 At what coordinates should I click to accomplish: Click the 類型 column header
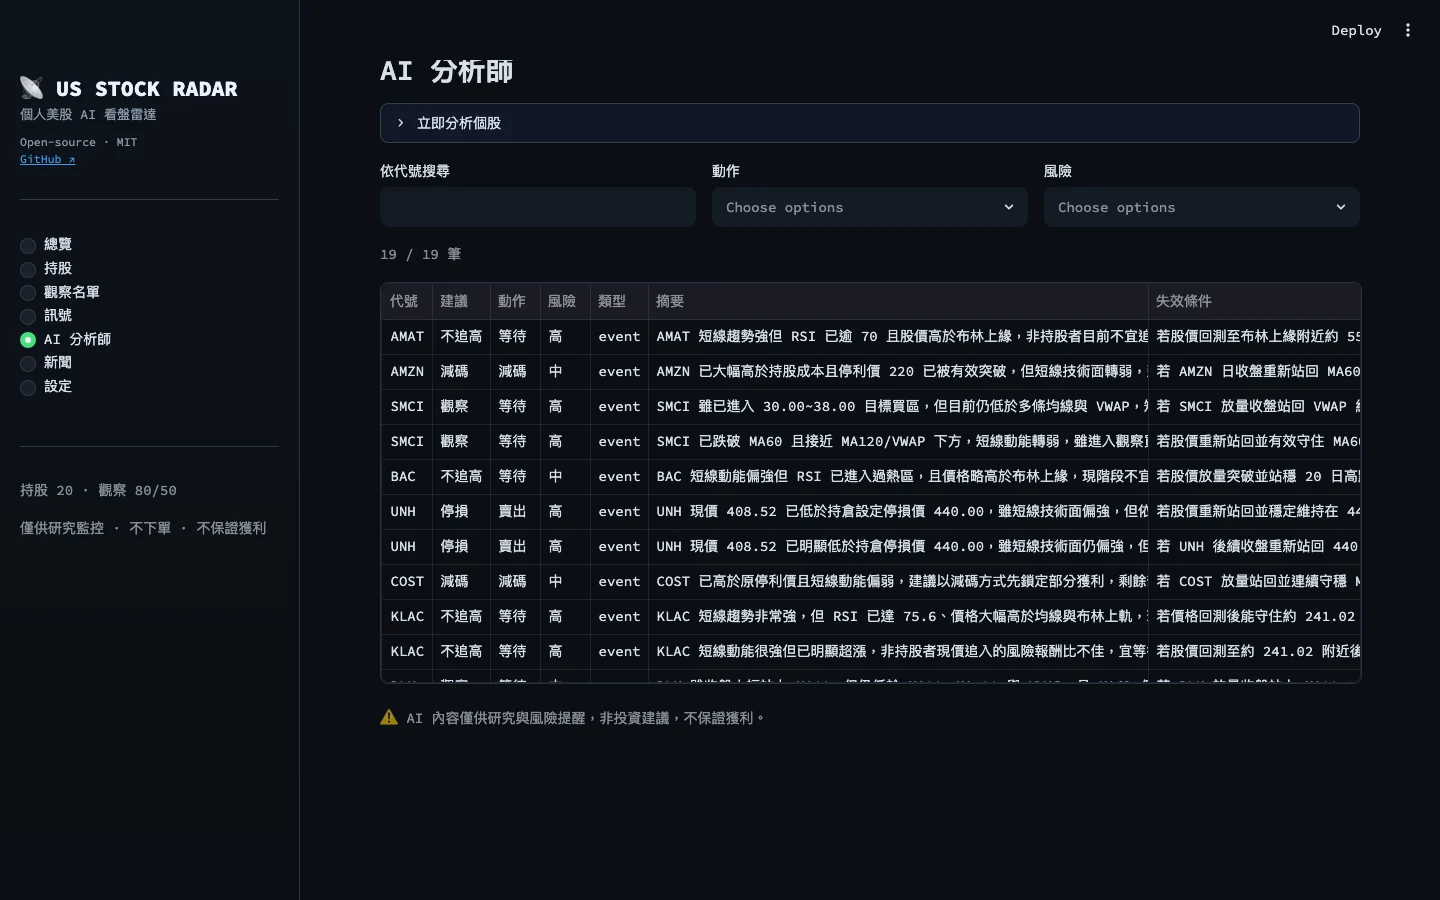point(619,301)
